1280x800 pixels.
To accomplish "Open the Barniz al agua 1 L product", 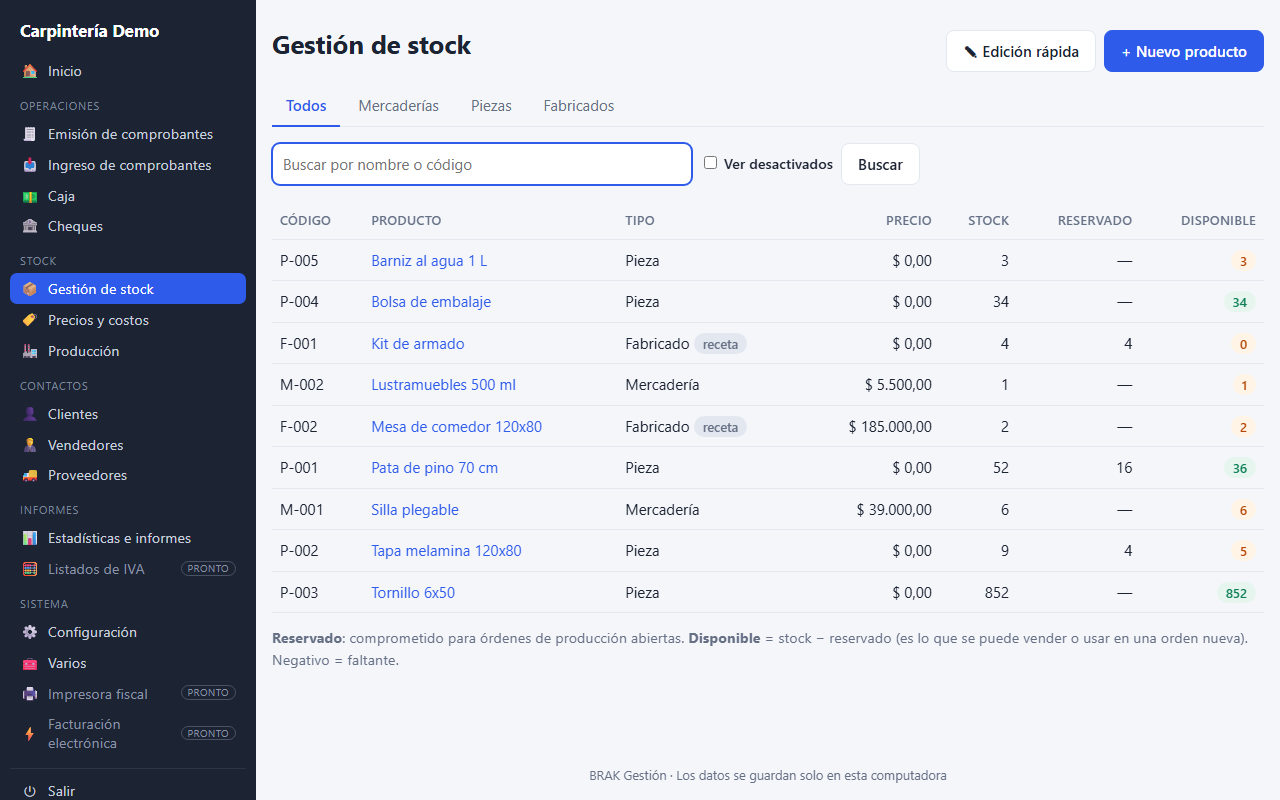I will click(x=429, y=261).
